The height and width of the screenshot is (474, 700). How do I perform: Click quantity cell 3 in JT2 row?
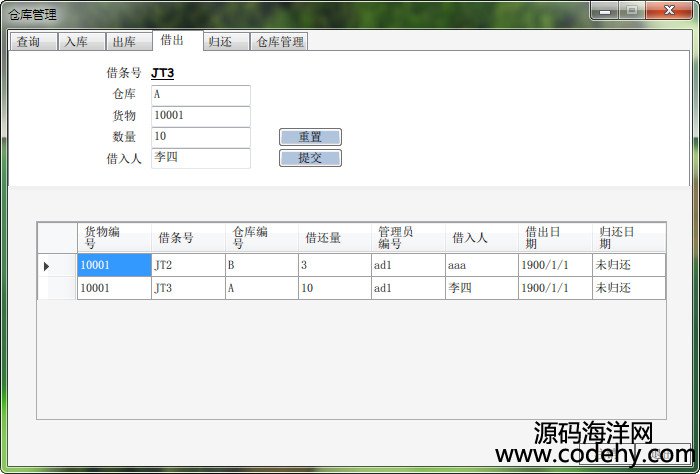coord(335,265)
